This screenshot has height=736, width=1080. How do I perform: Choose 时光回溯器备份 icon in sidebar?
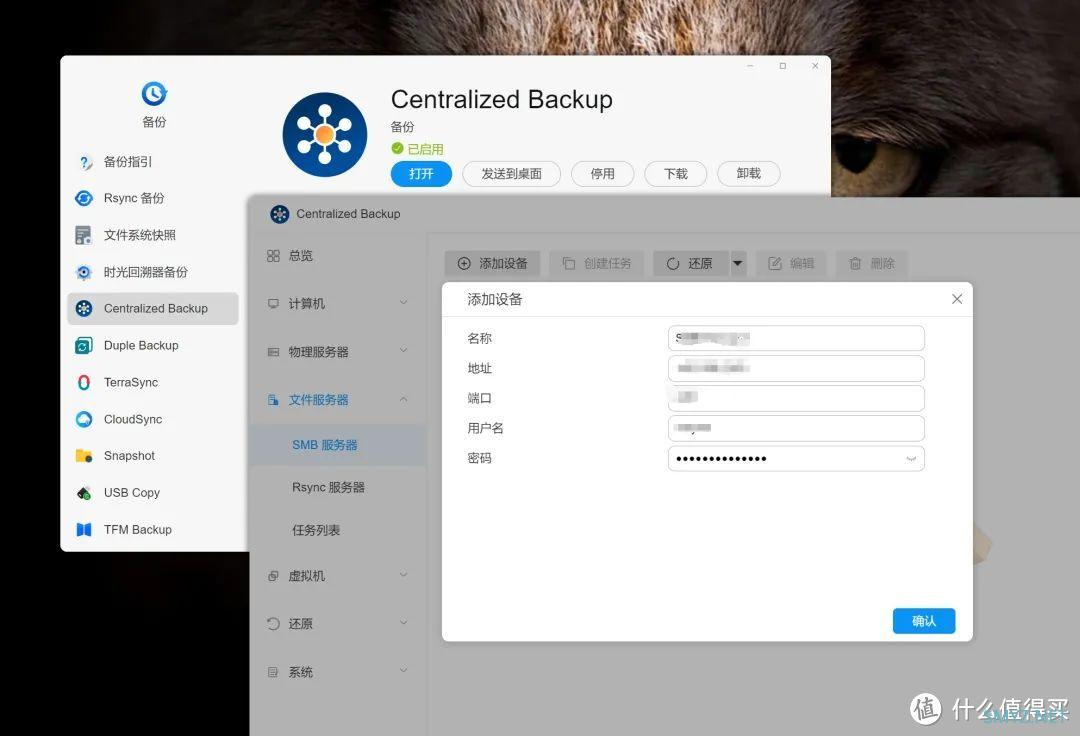[x=84, y=272]
